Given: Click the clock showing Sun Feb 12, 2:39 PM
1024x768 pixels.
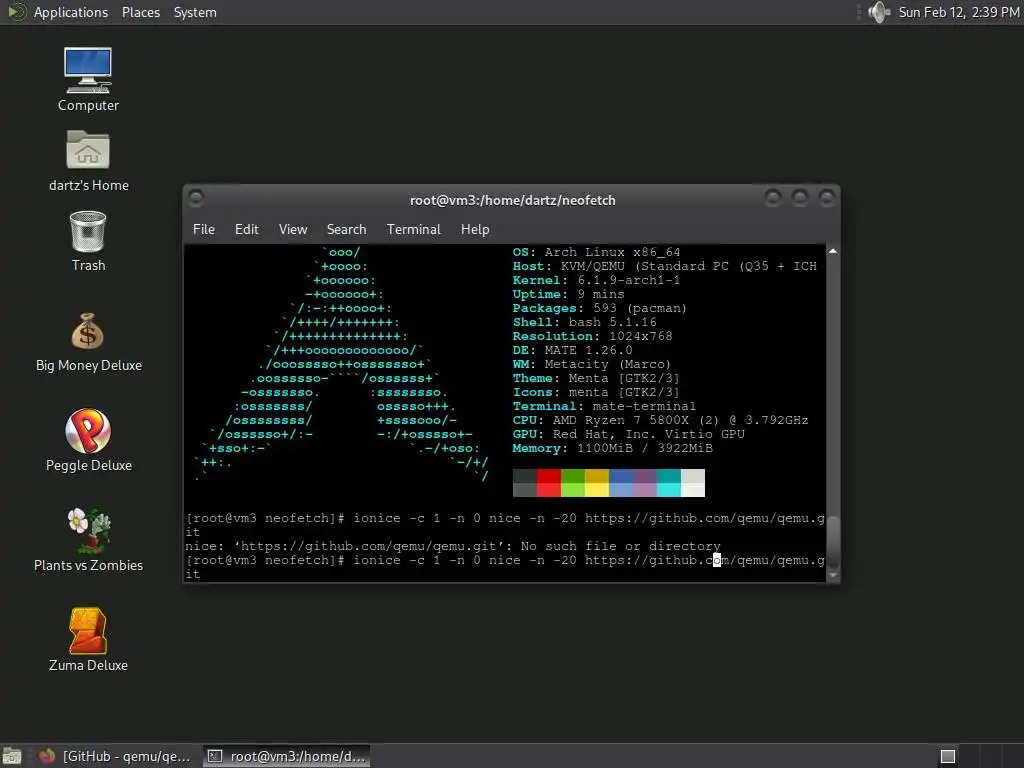Looking at the screenshot, I should (x=959, y=12).
